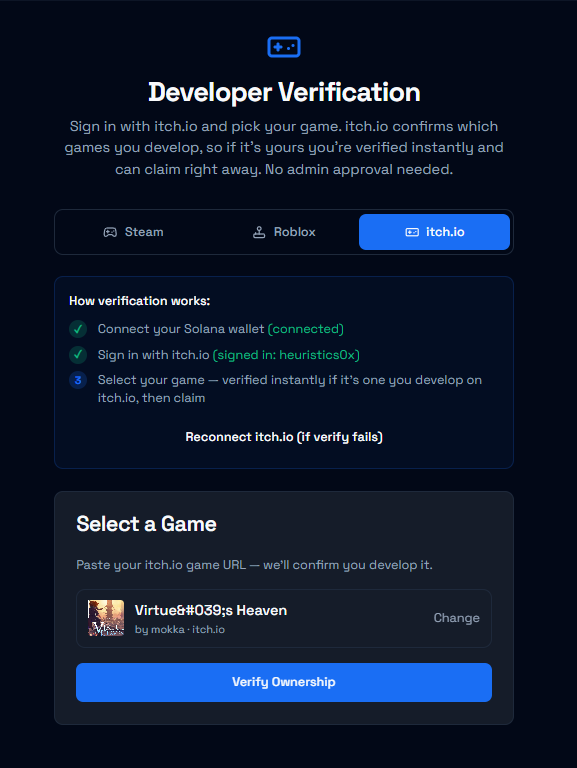Click the itch.io tab gamepad icon
The height and width of the screenshot is (768, 577).
(412, 232)
